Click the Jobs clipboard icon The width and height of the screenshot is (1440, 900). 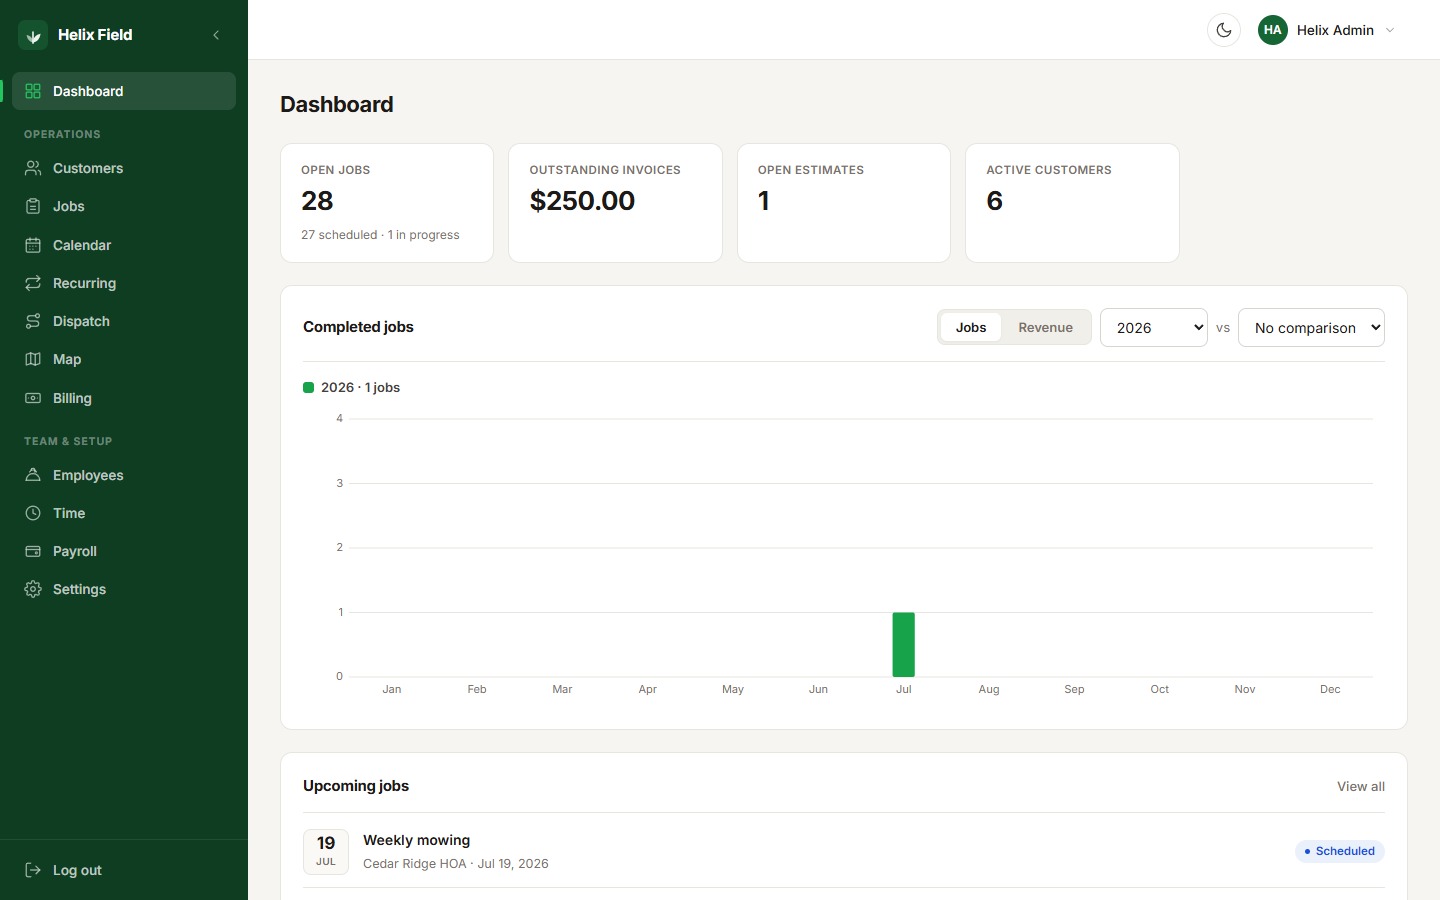[33, 206]
